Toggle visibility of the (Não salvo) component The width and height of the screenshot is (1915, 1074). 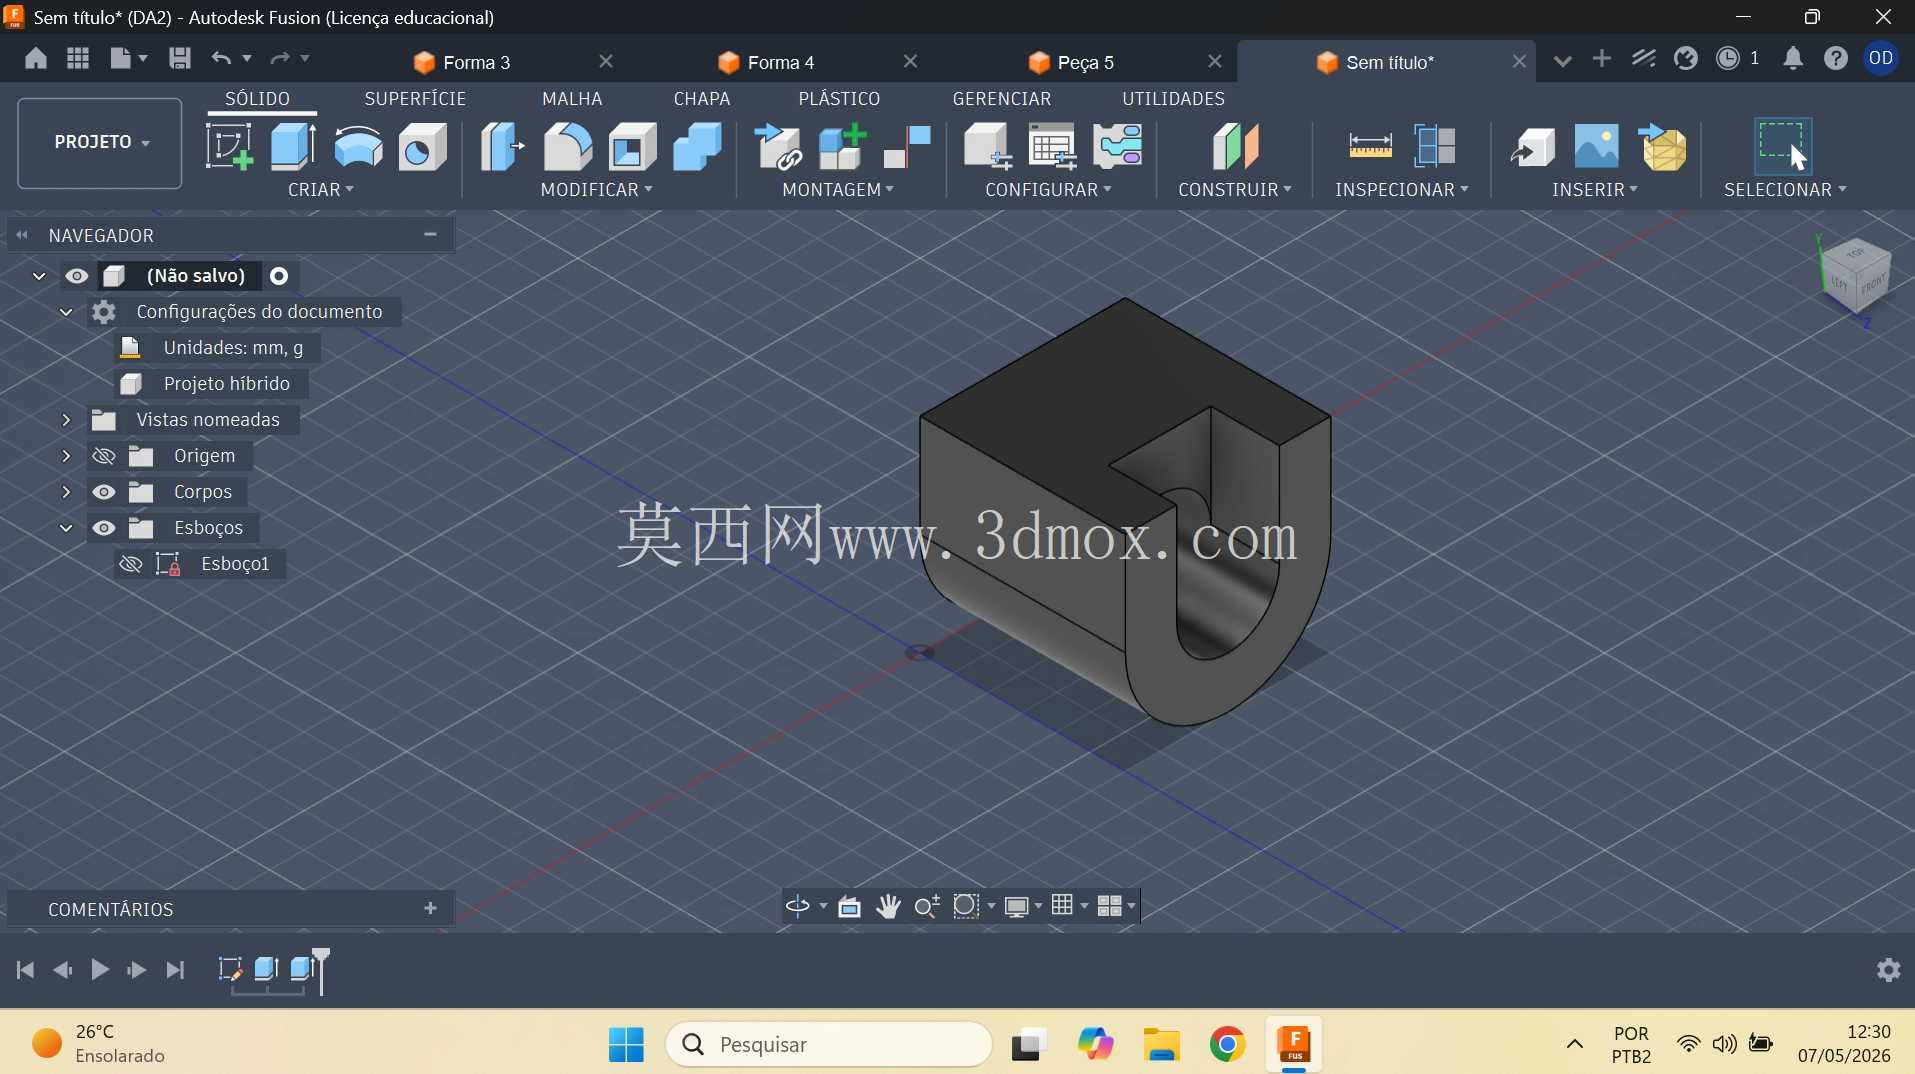[77, 276]
